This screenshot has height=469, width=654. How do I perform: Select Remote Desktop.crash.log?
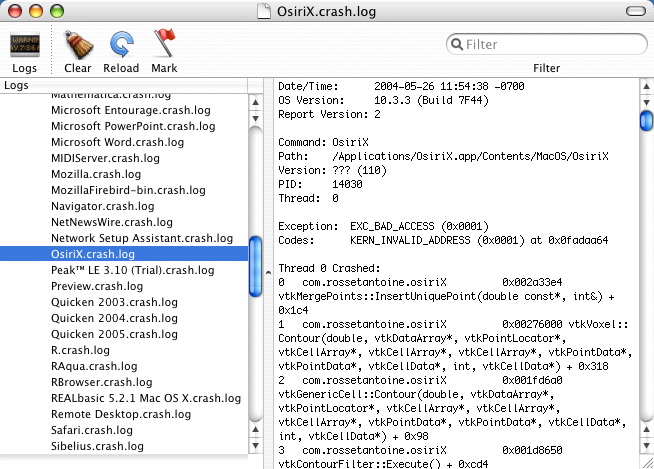(121, 414)
